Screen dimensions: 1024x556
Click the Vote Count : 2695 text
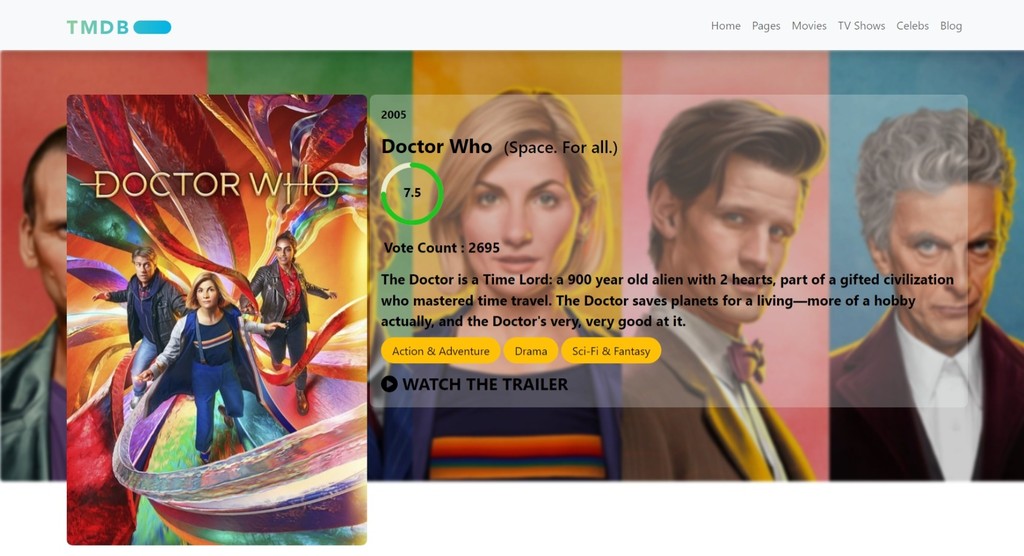pyautogui.click(x=441, y=248)
